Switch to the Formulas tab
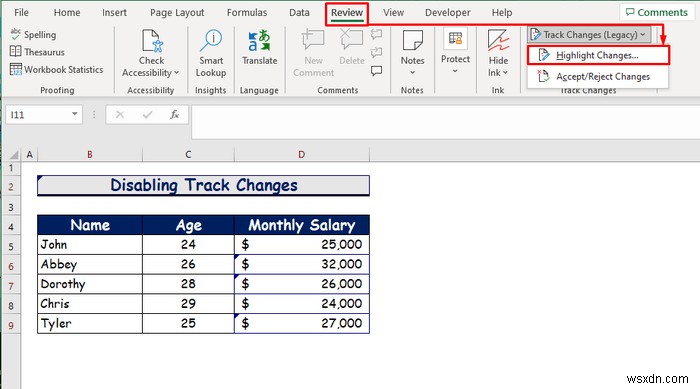The width and height of the screenshot is (700, 389). click(x=247, y=13)
